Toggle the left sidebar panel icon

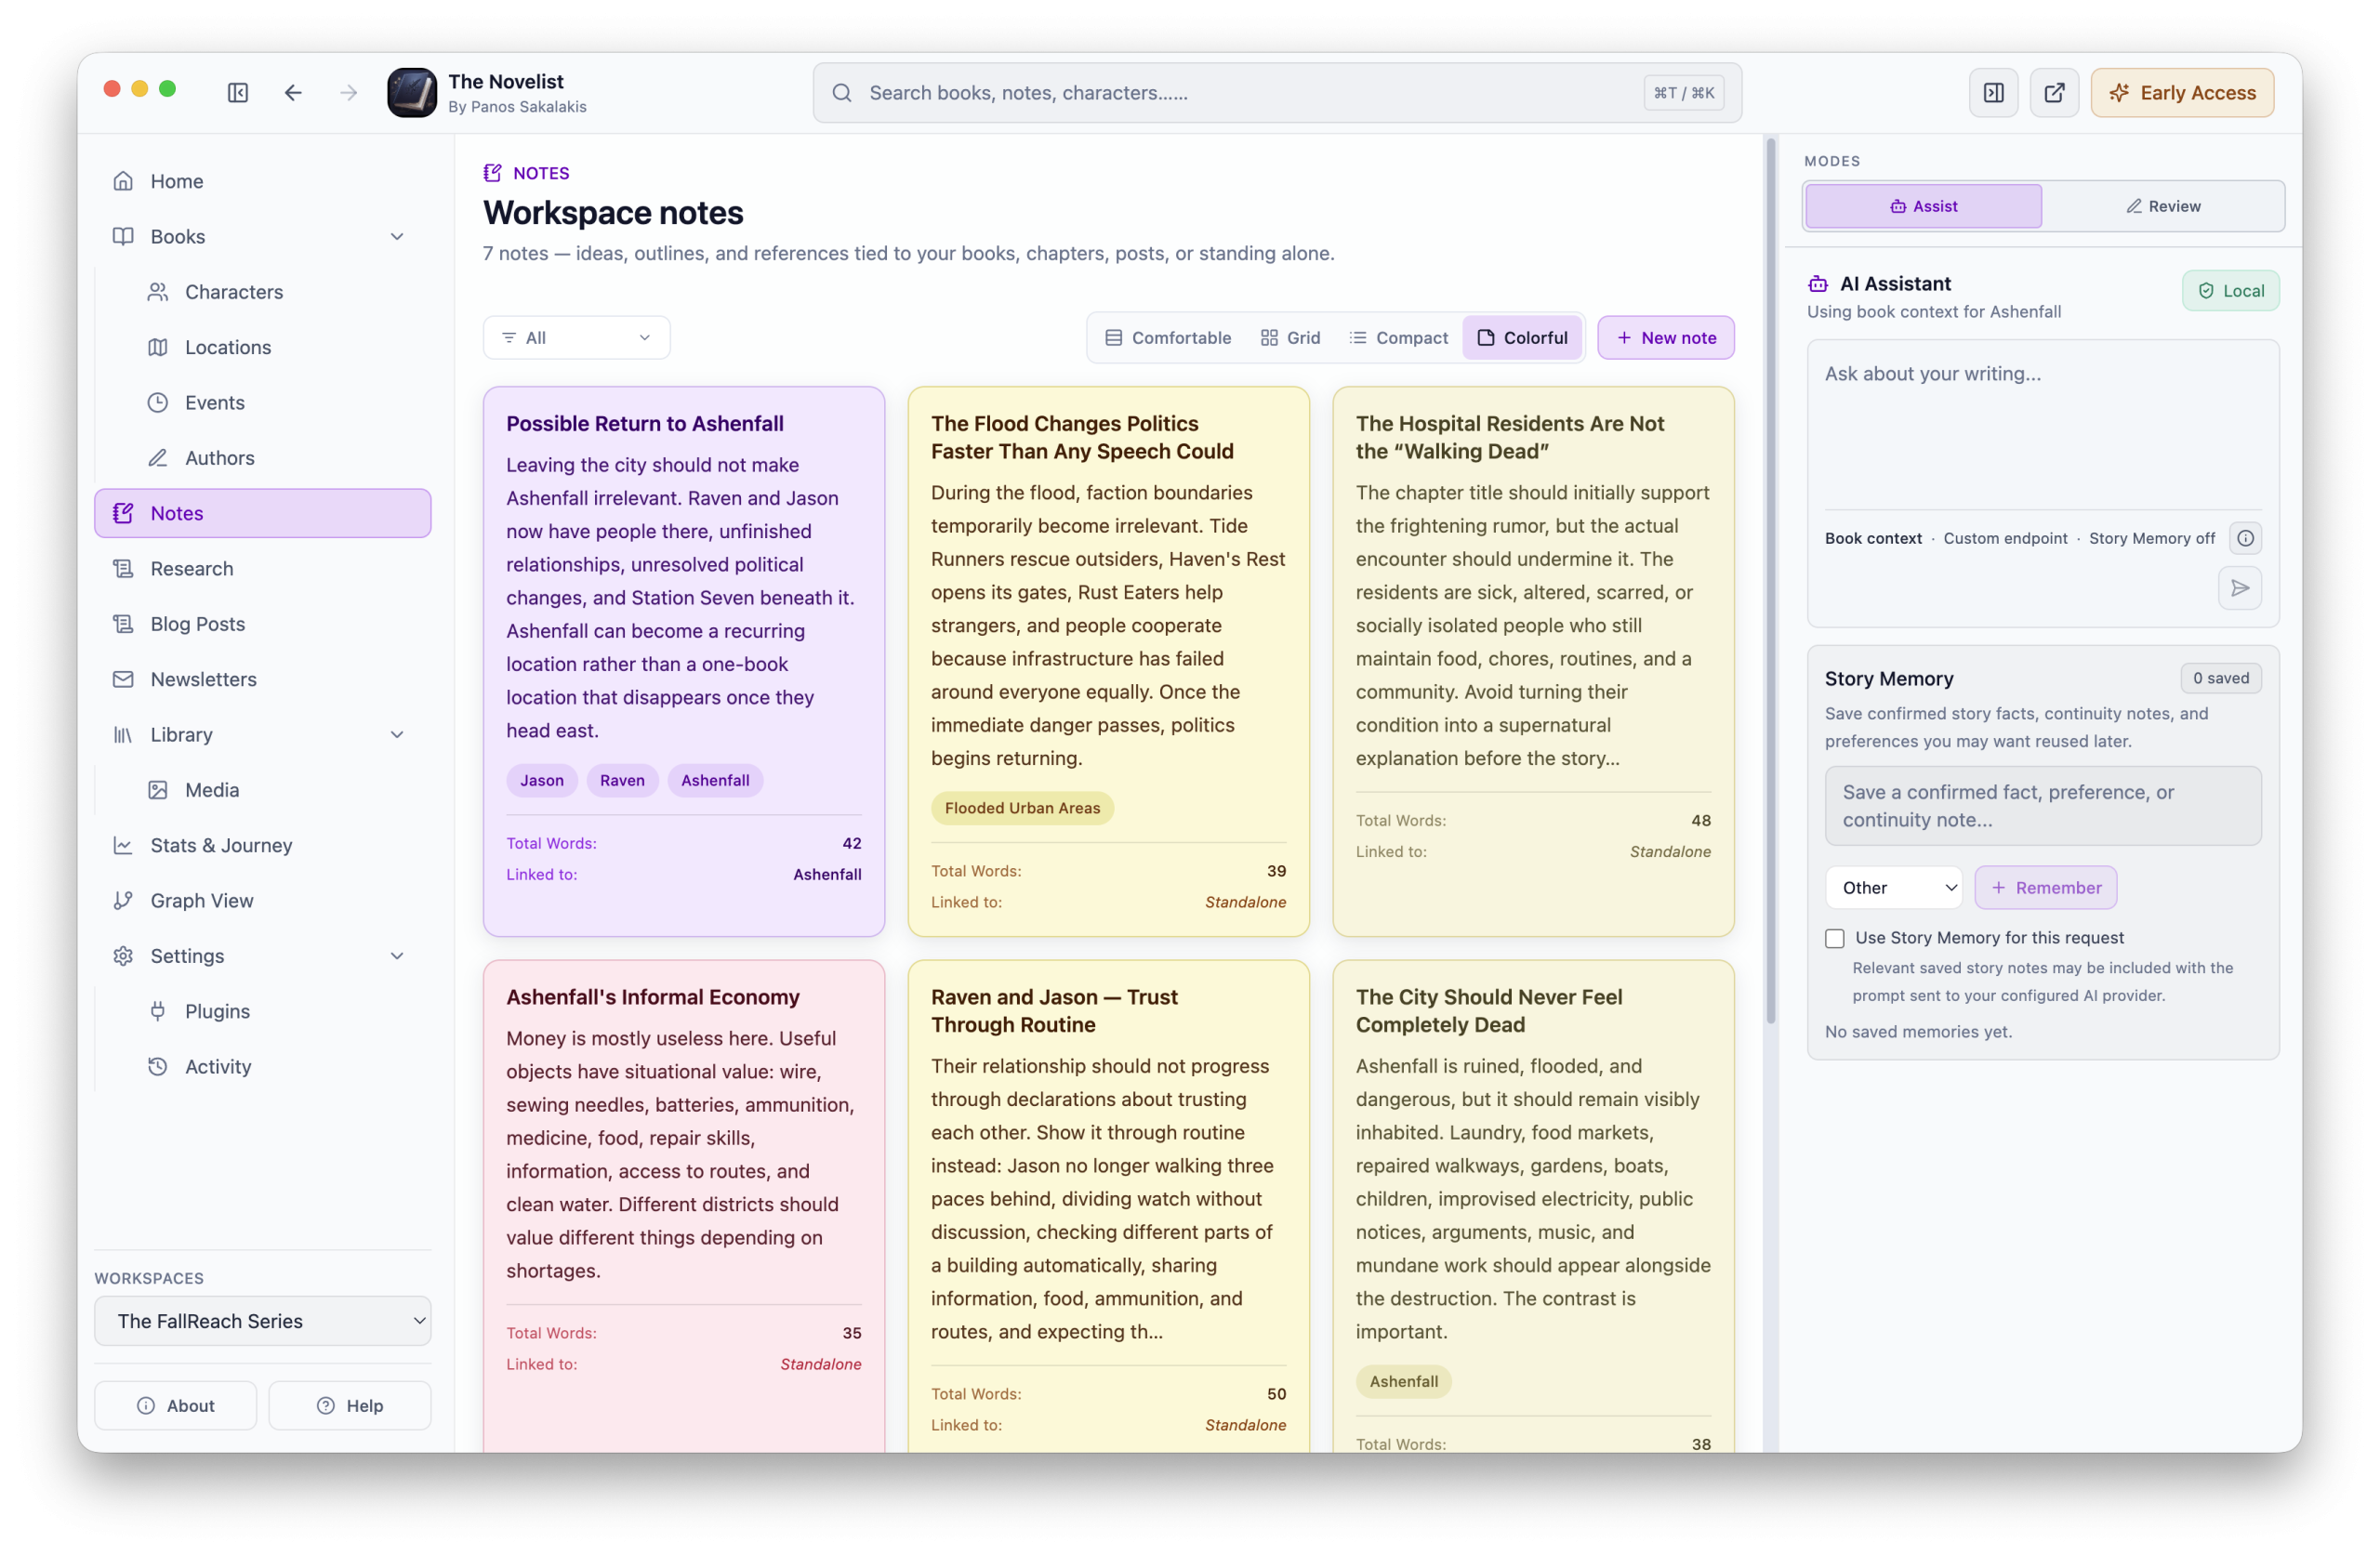238,92
